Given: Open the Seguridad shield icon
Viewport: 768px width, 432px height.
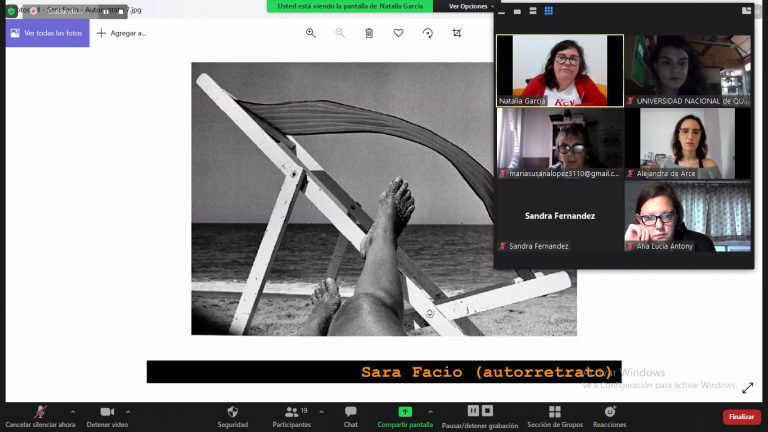Looking at the screenshot, I should (232, 412).
